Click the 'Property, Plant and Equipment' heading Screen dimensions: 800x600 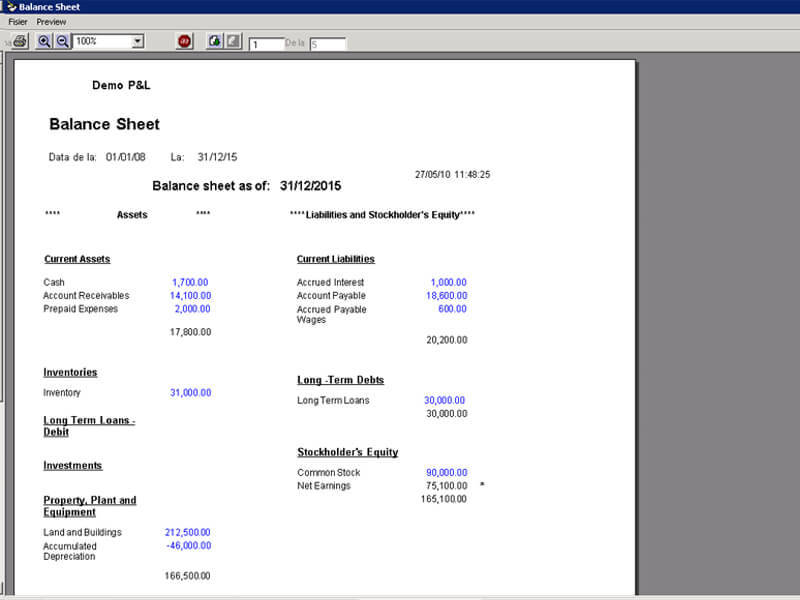click(x=90, y=506)
